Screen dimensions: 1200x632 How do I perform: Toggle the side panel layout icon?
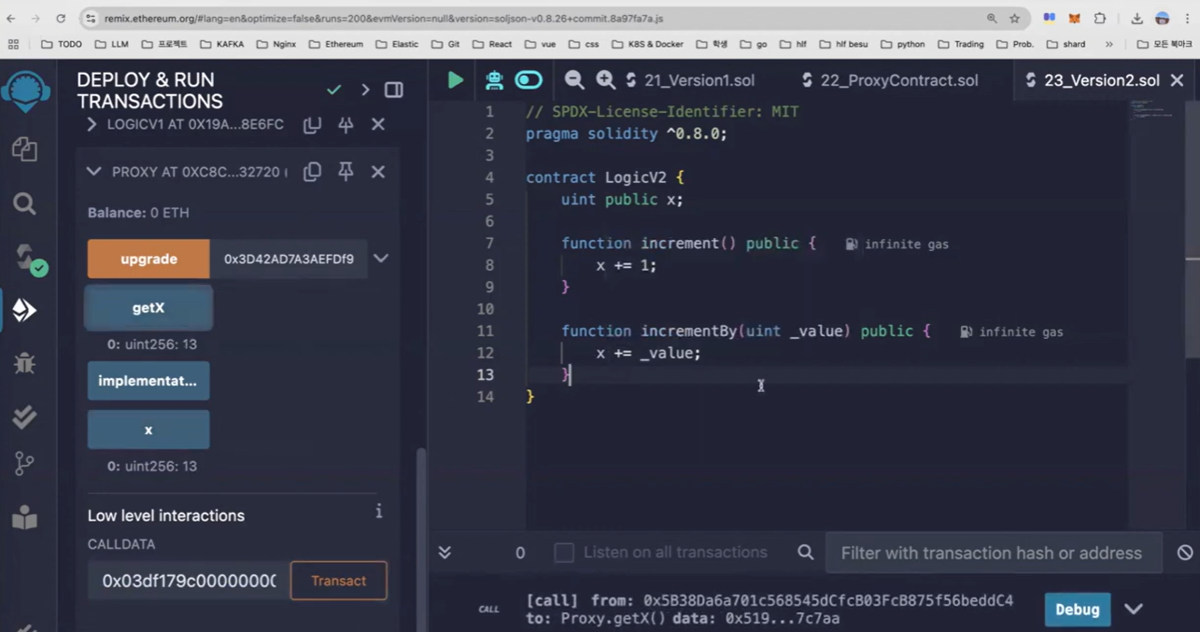(x=394, y=90)
